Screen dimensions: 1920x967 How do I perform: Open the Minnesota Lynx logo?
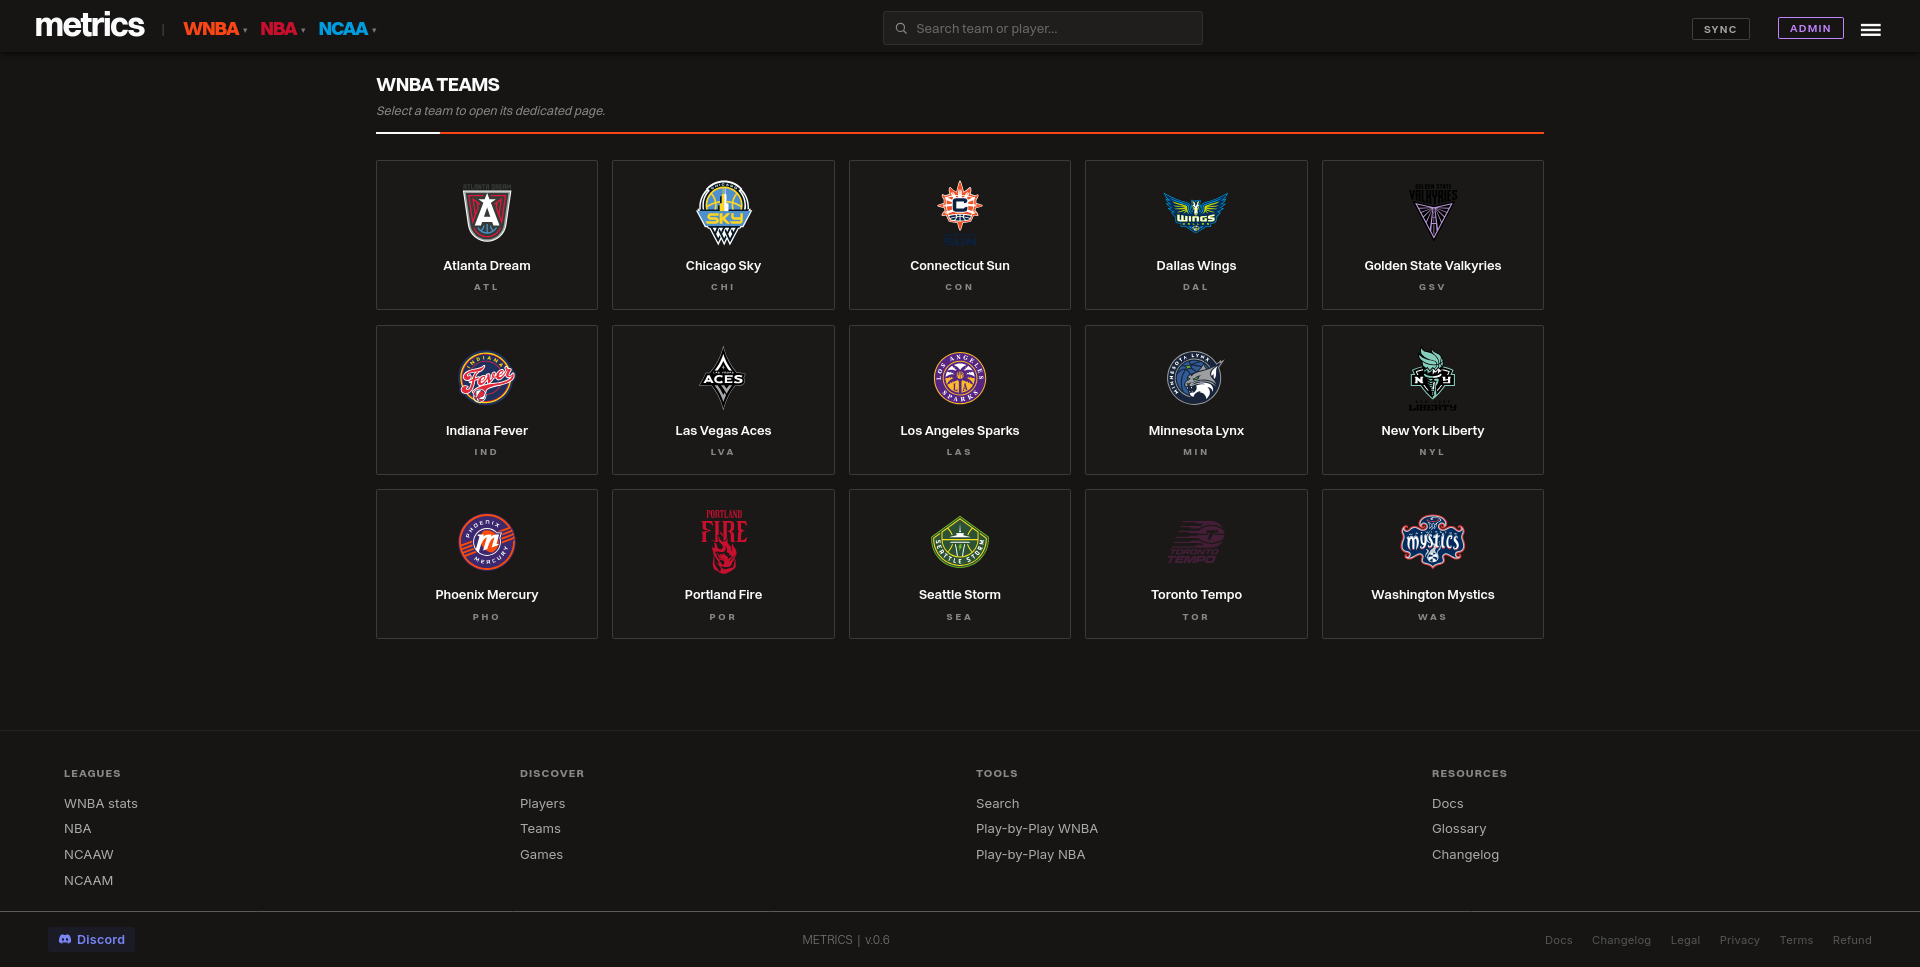point(1196,378)
